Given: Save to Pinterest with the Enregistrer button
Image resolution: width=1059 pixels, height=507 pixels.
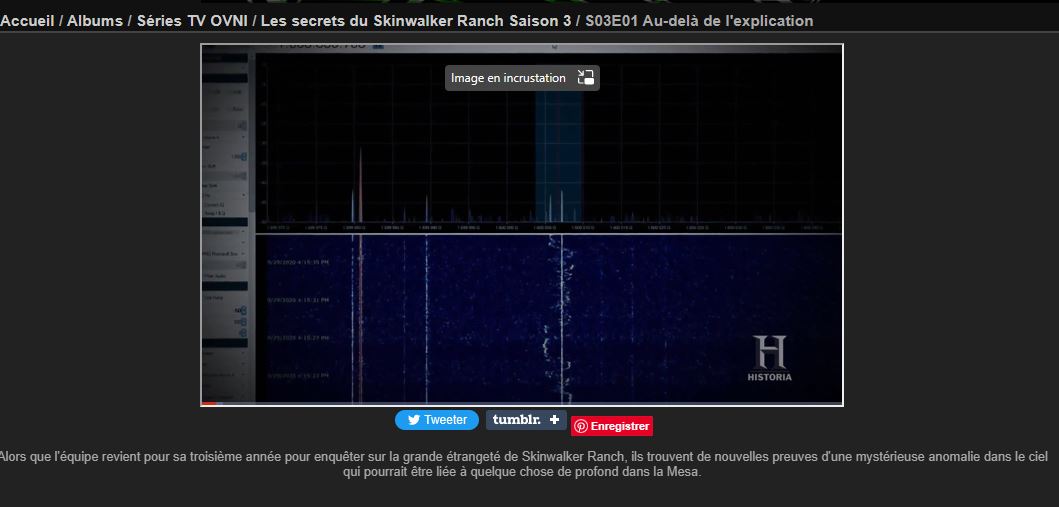Looking at the screenshot, I should (x=612, y=426).
